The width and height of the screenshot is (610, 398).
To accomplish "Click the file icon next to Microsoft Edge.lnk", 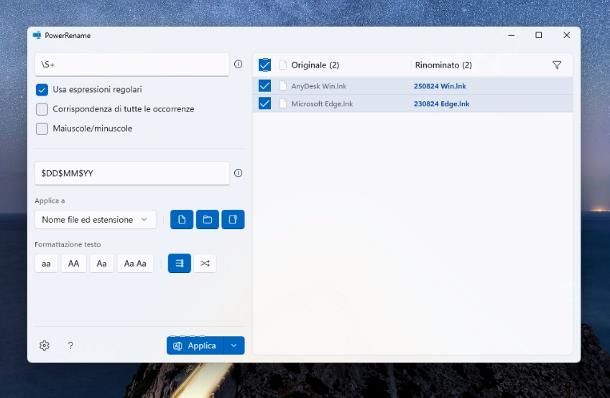I will 283,103.
